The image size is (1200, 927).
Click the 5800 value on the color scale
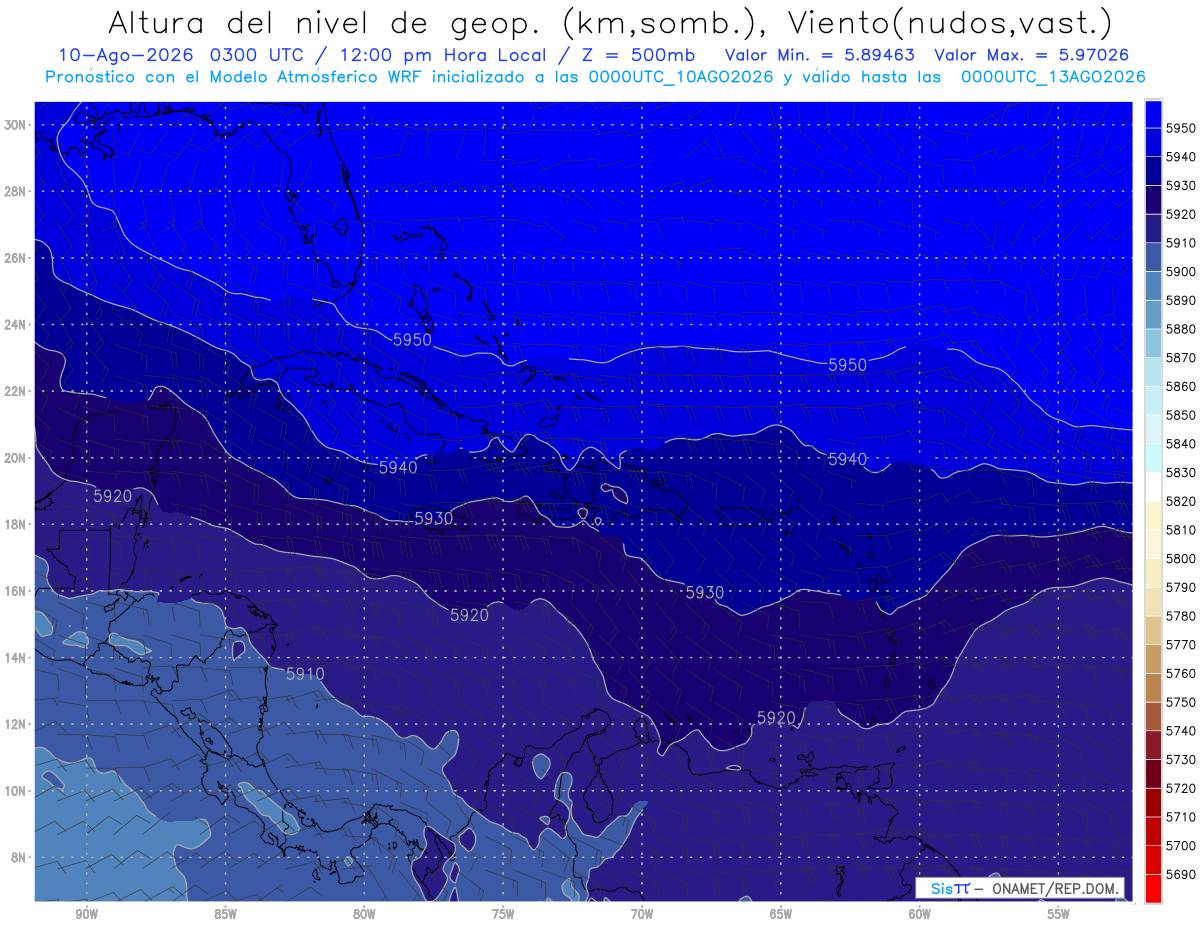1180,559
